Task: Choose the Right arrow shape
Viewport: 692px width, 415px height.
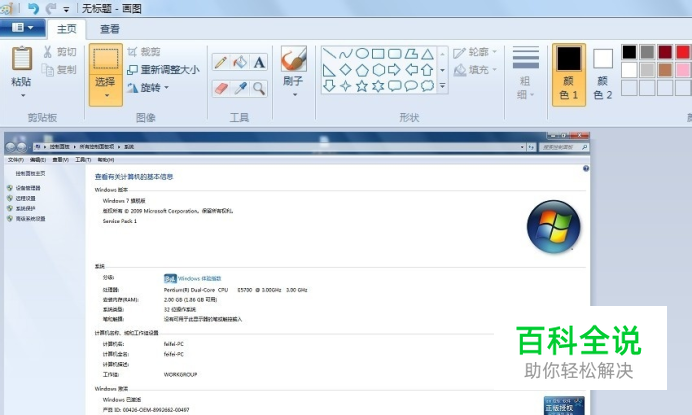Action: tap(395, 70)
